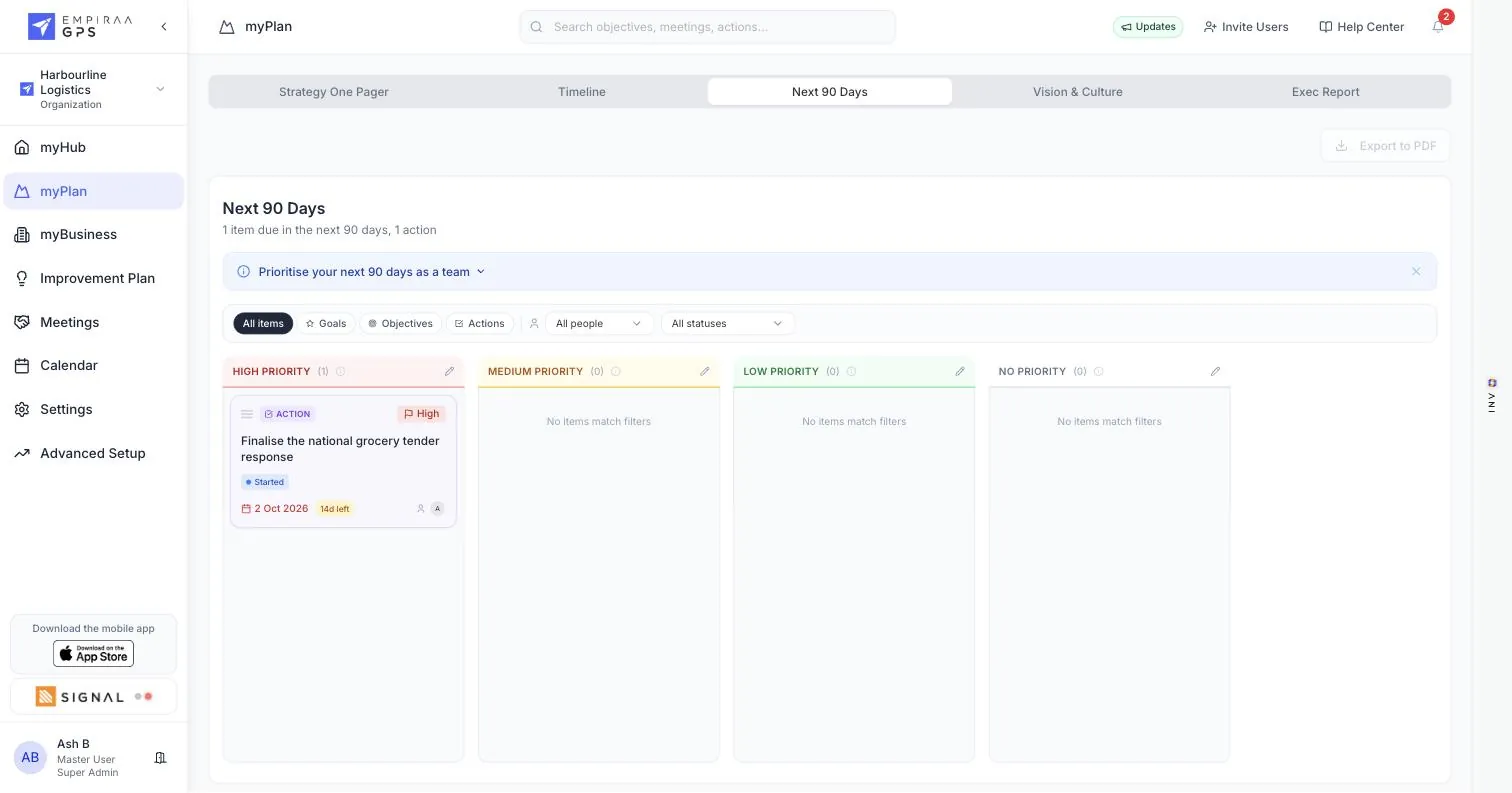Click the App Store download badge
This screenshot has width=1512, height=793.
point(93,654)
